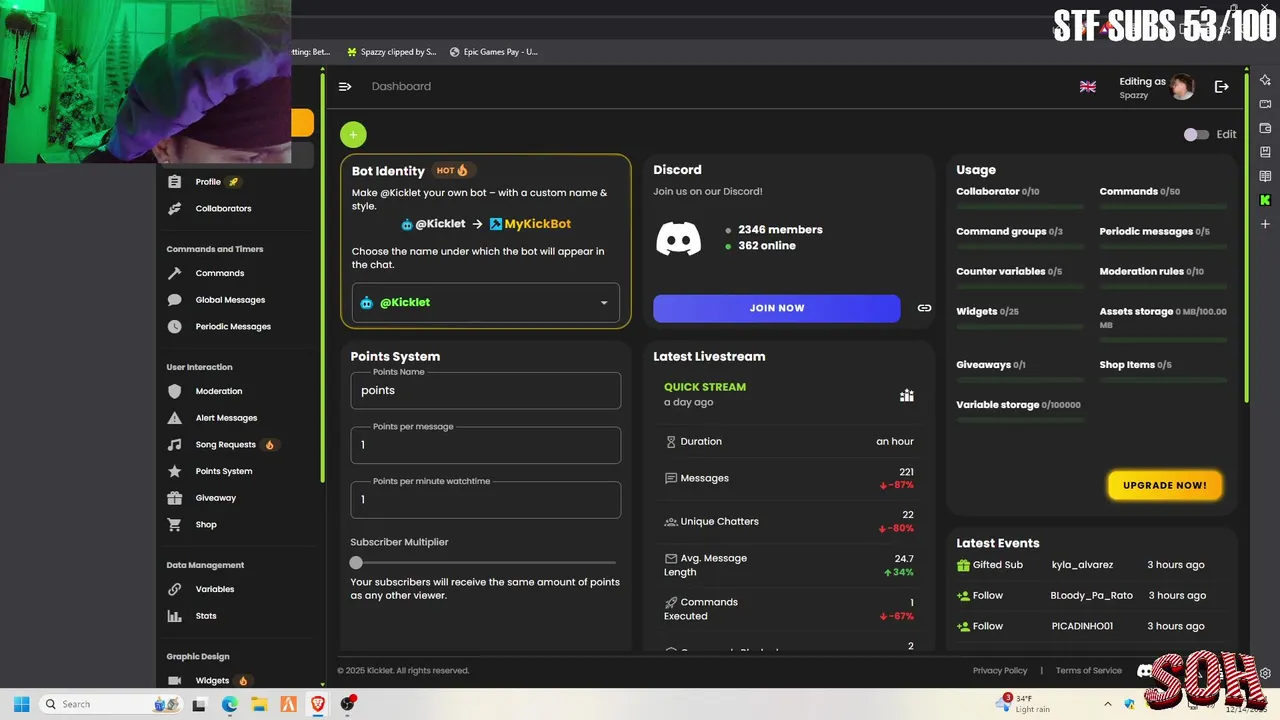Open OBS Studio from the taskbar
The height and width of the screenshot is (720, 1280).
click(x=347, y=704)
